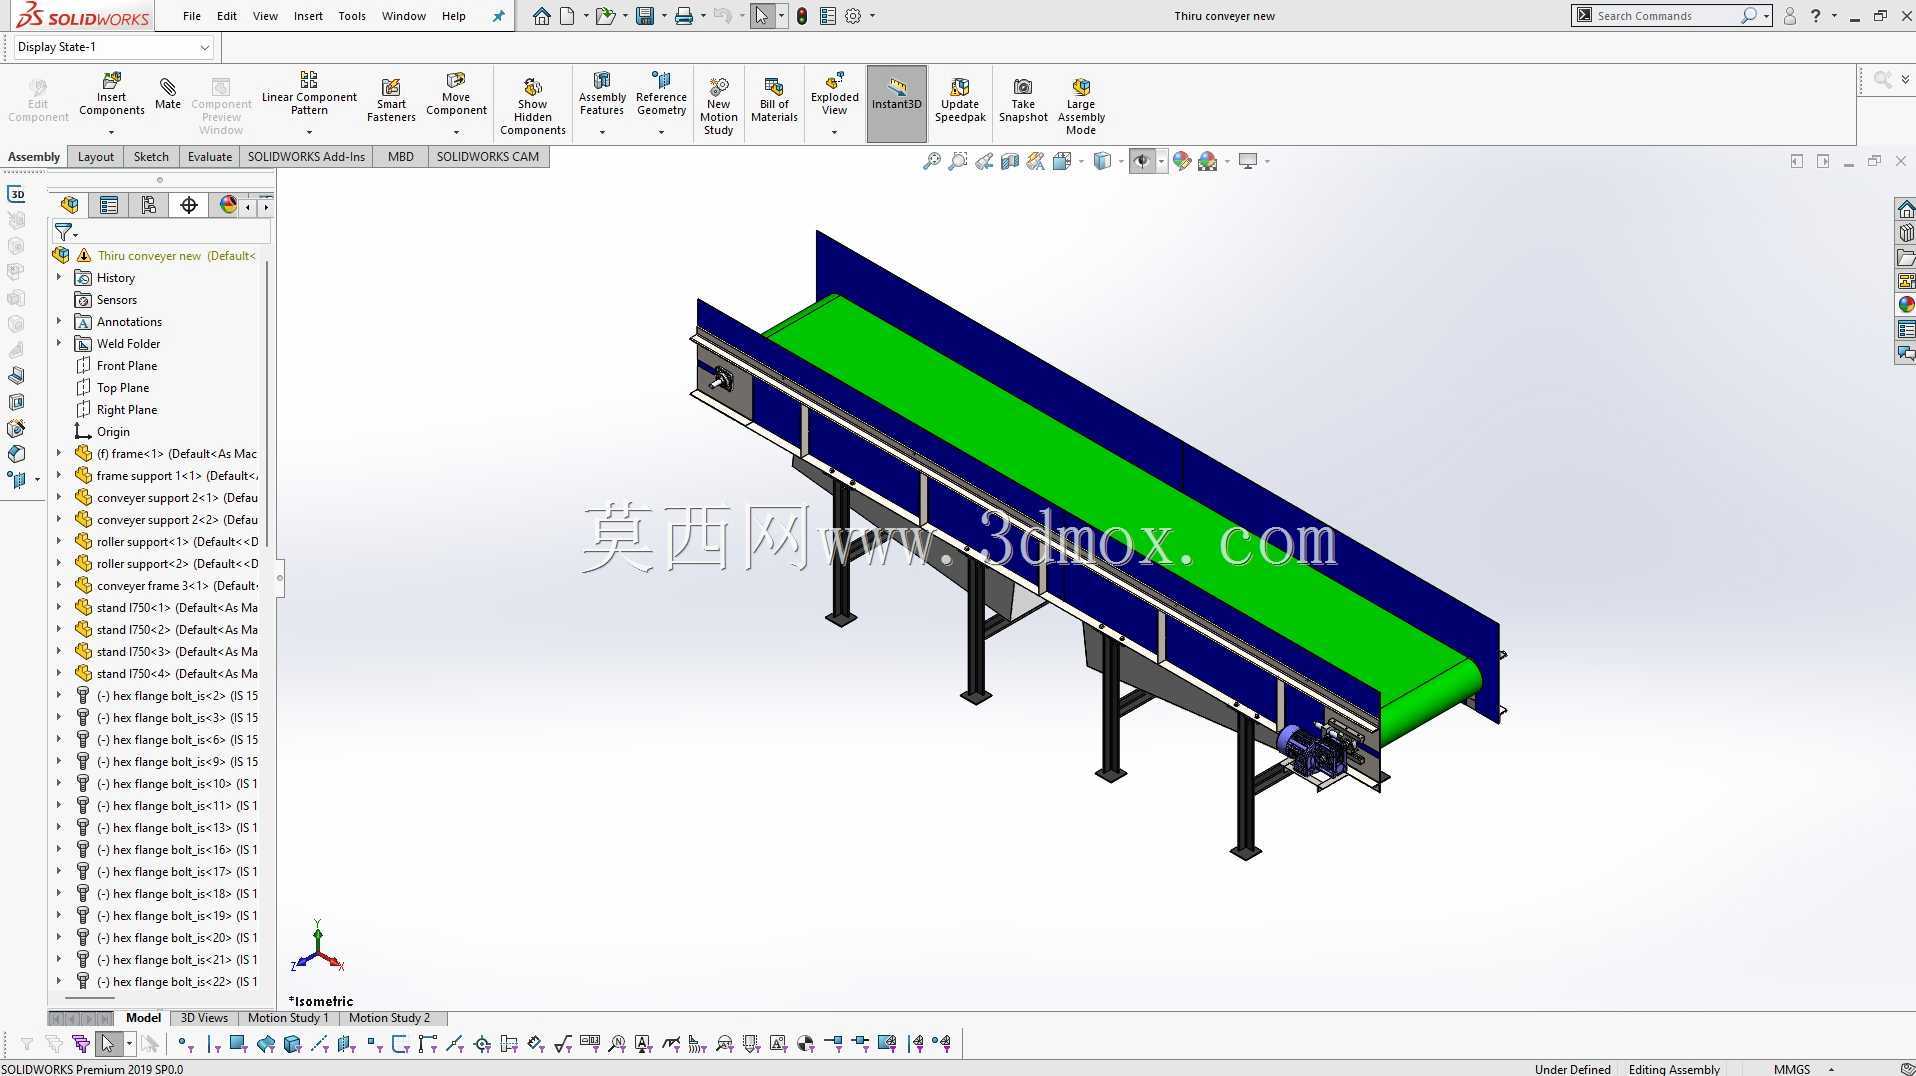Screen dimensions: 1916x1076
Task: Insert a Bill of Materials
Action: (x=774, y=101)
